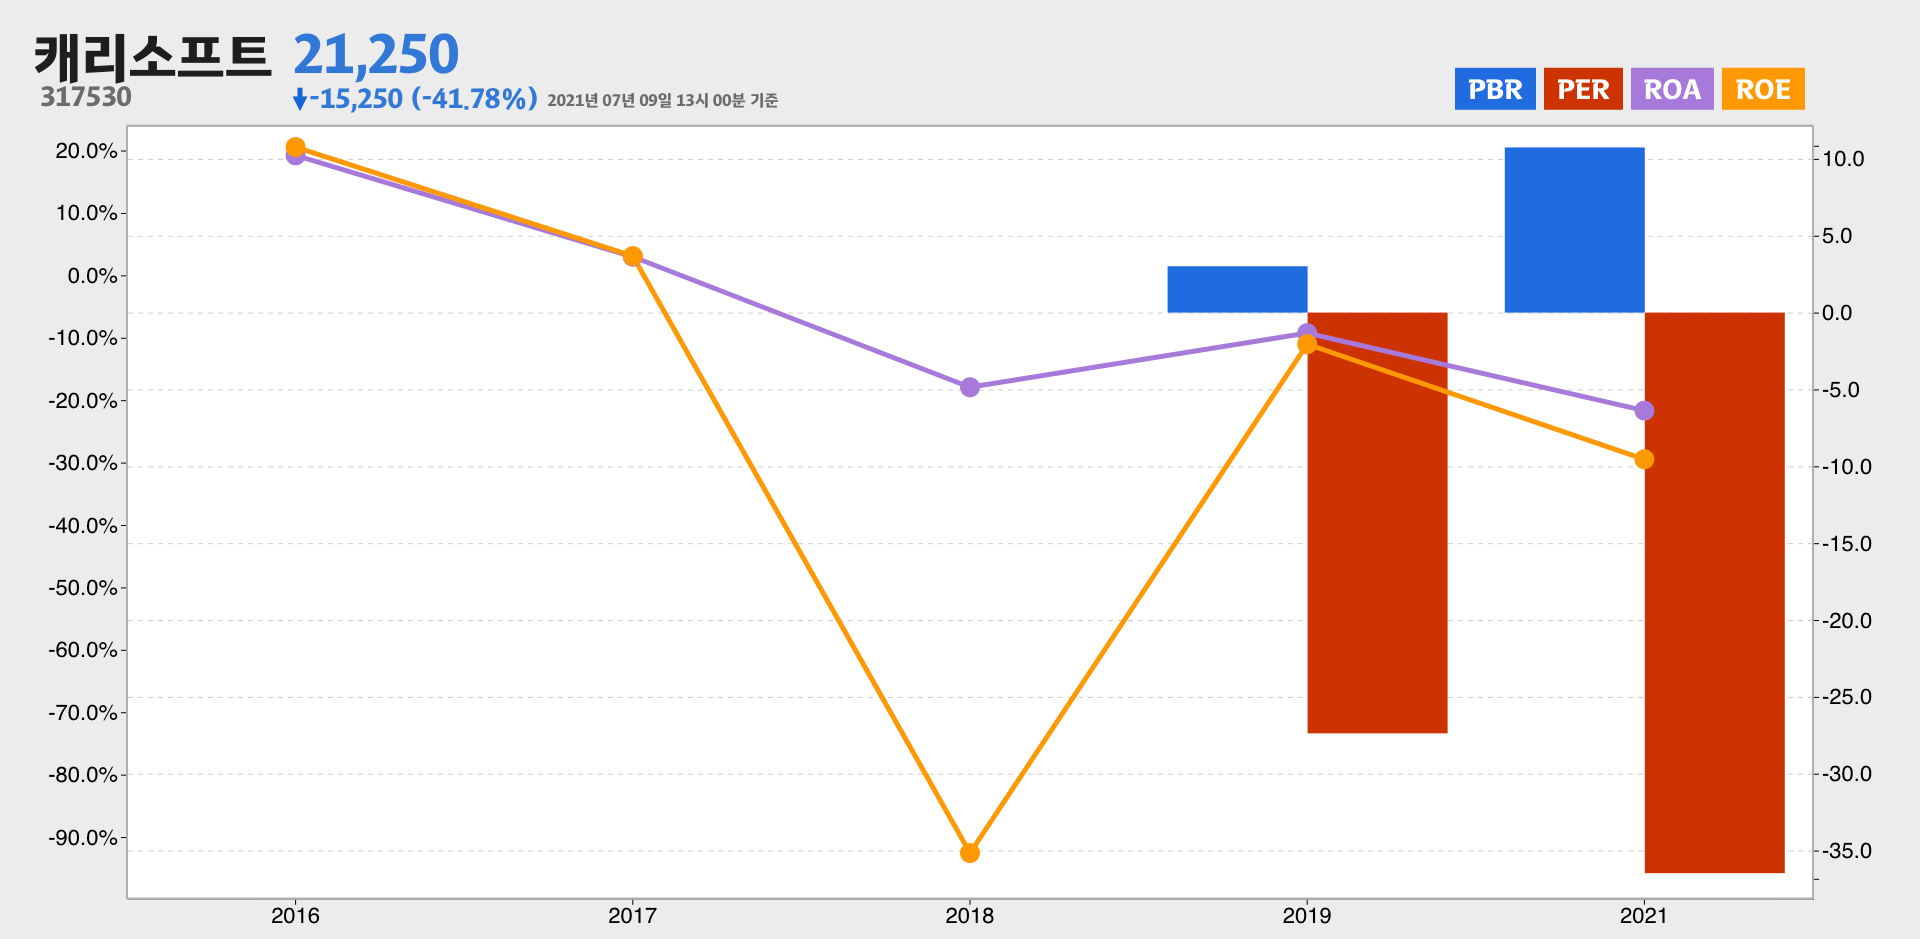This screenshot has width=1920, height=939.
Task: Click the -15.0 right axis label
Action: pyautogui.click(x=1847, y=544)
